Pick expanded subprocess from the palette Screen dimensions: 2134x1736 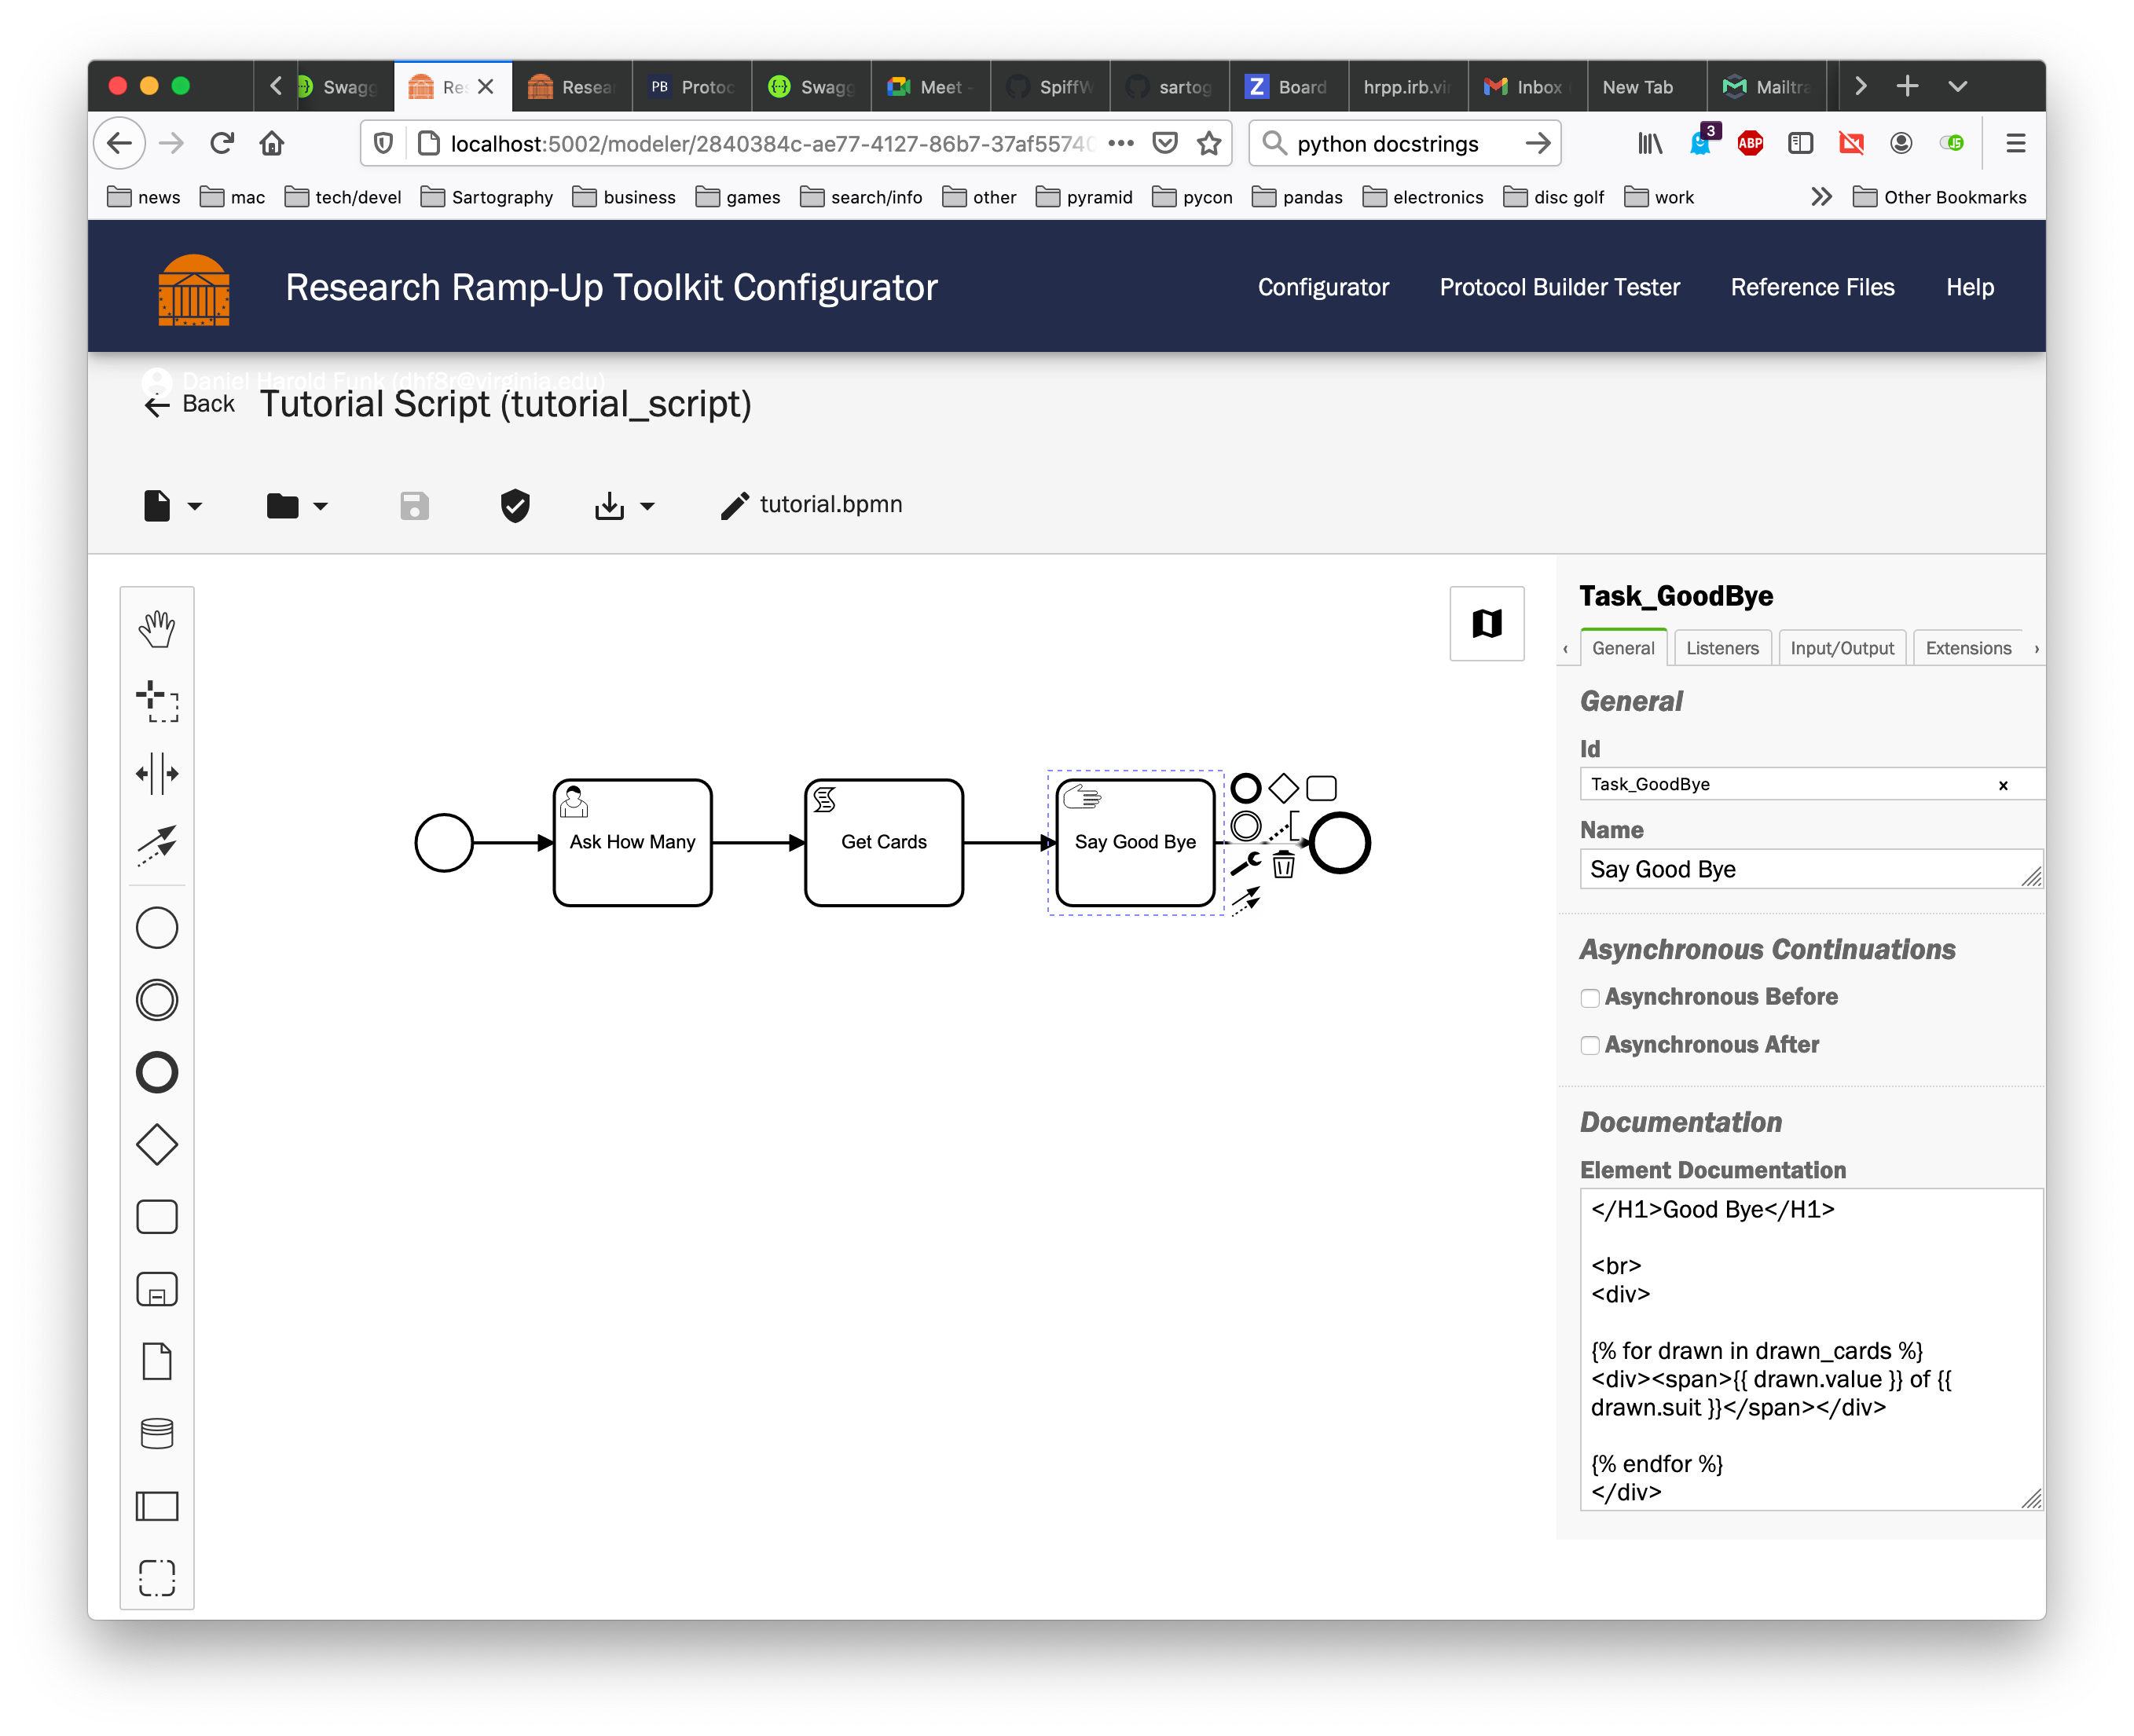[157, 1289]
